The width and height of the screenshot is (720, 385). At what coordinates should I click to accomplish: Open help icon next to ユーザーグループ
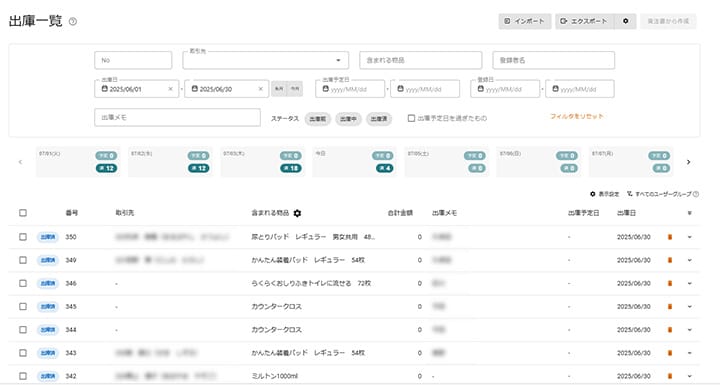coord(696,194)
